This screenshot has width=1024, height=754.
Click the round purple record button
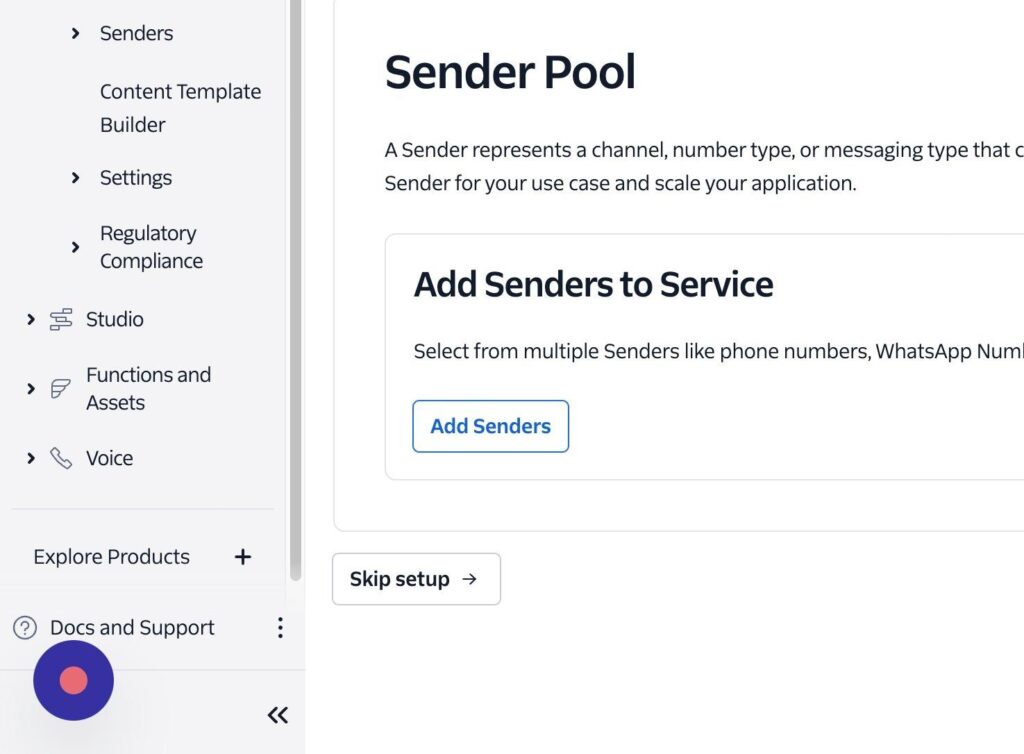pyautogui.click(x=73, y=681)
